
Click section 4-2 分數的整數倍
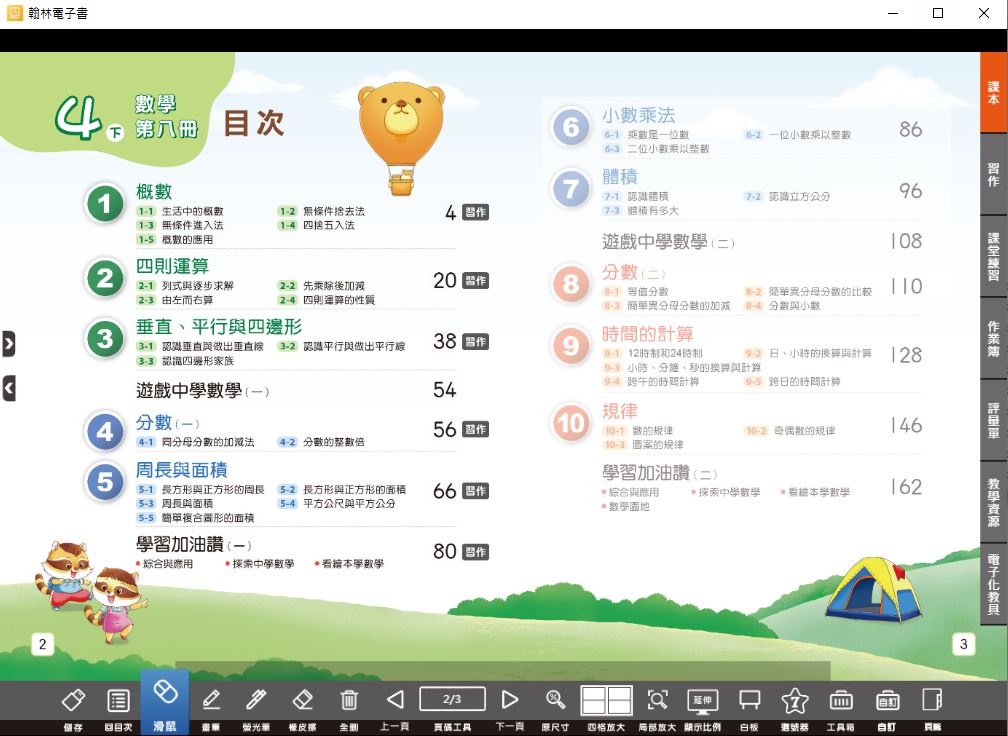pos(321,442)
